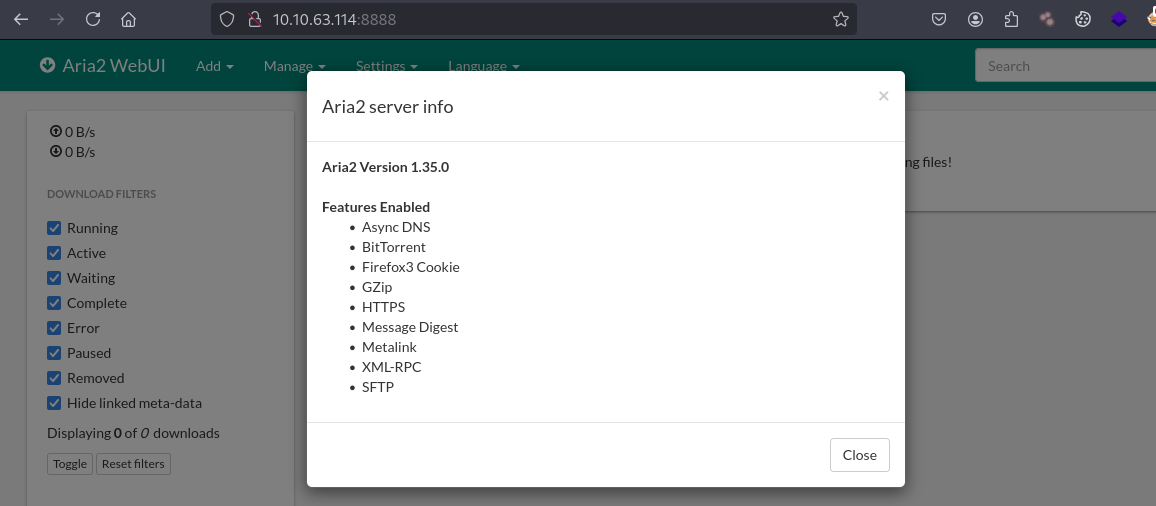Bookmark this page with the star icon
This screenshot has height=506, width=1156.
pyautogui.click(x=840, y=19)
